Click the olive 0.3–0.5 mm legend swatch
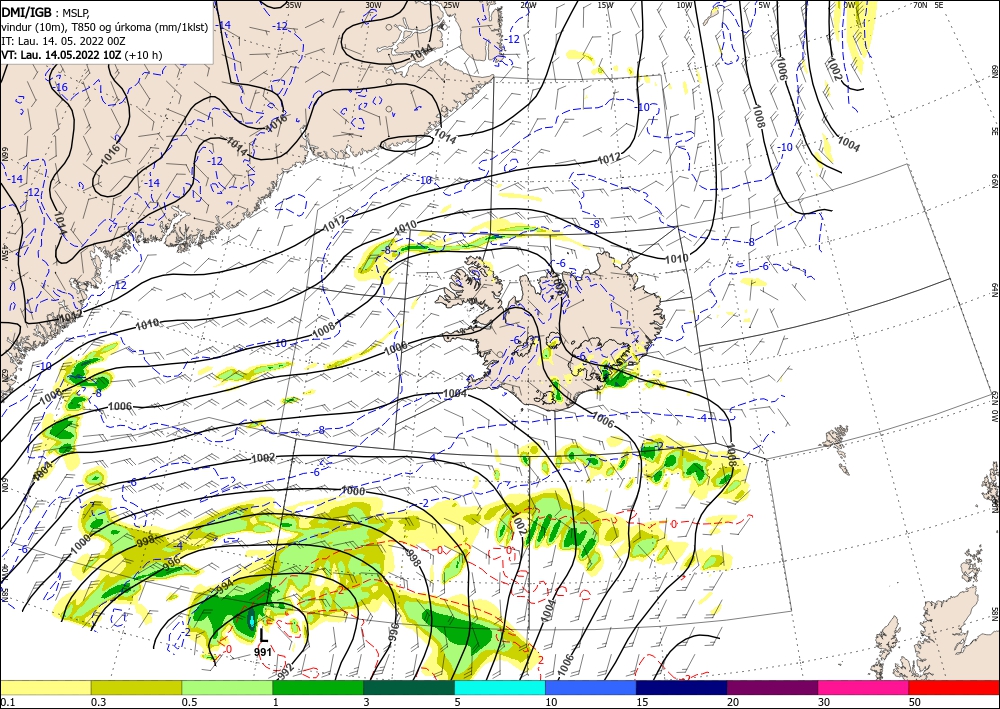This screenshot has height=709, width=1000. [x=136, y=687]
